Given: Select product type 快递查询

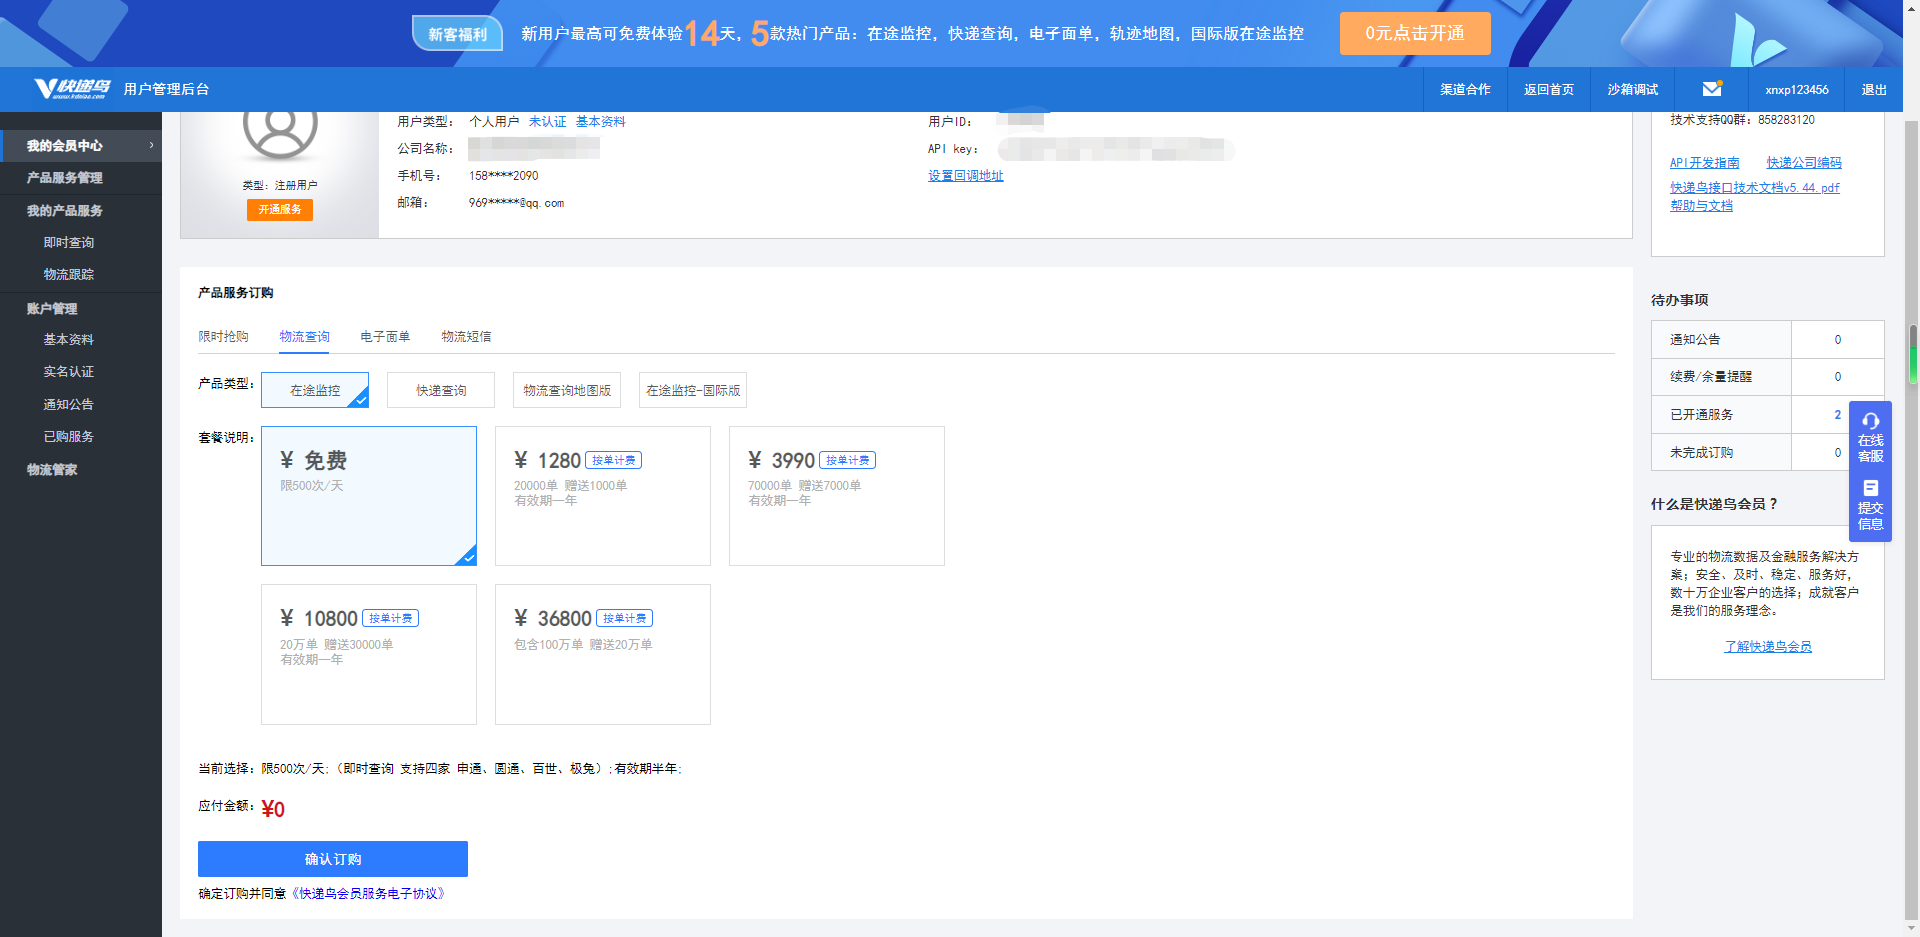Looking at the screenshot, I should [441, 390].
